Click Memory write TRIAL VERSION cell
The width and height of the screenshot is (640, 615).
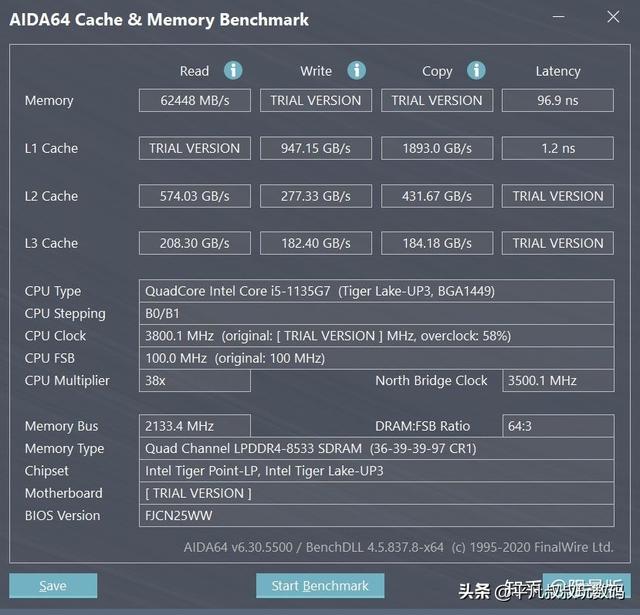(x=316, y=100)
